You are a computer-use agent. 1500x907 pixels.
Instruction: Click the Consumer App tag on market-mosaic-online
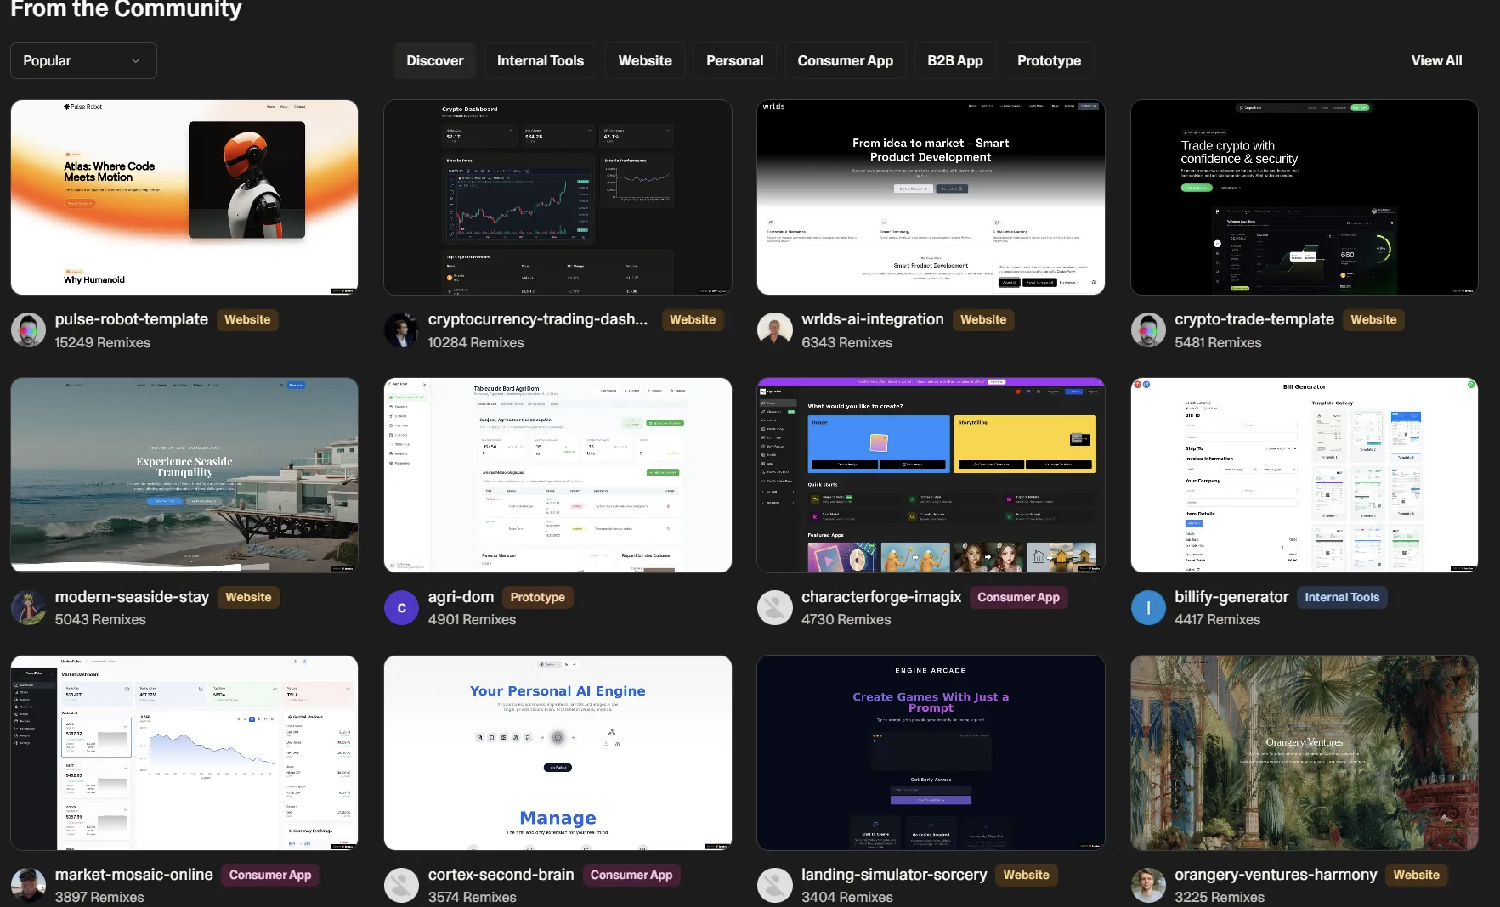pos(270,875)
